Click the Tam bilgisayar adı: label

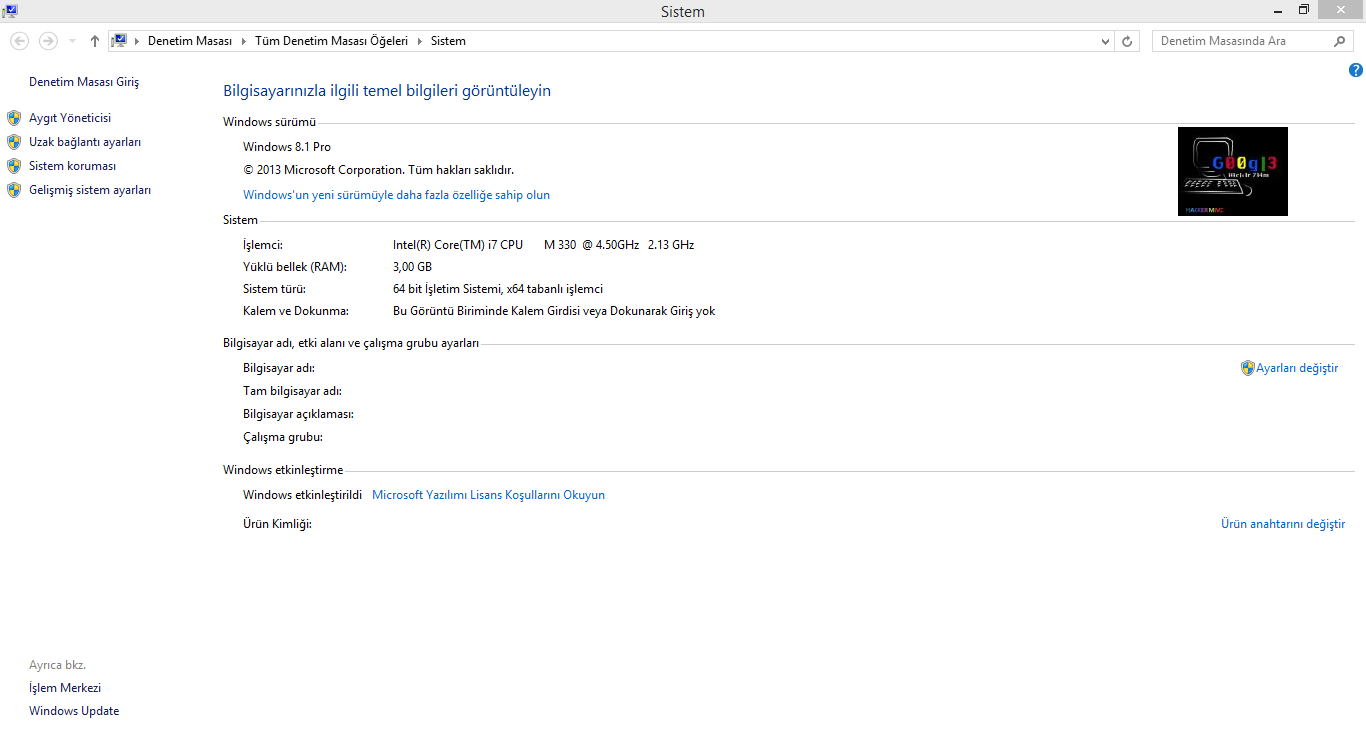292,391
